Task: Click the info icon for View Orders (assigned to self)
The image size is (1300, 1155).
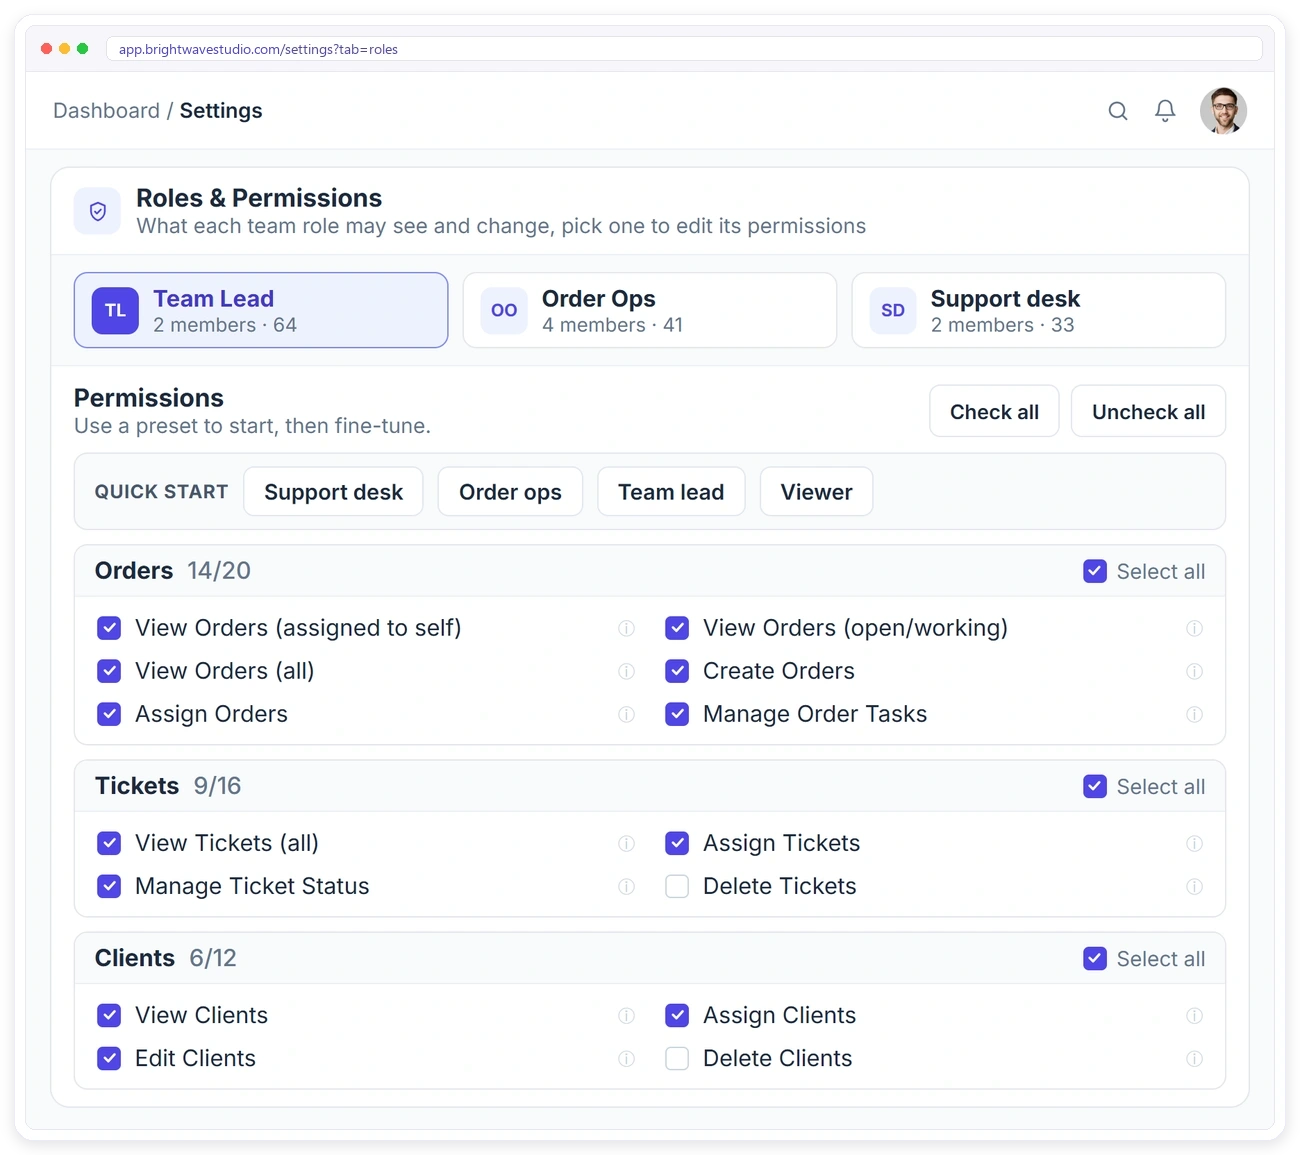Action: pyautogui.click(x=626, y=628)
